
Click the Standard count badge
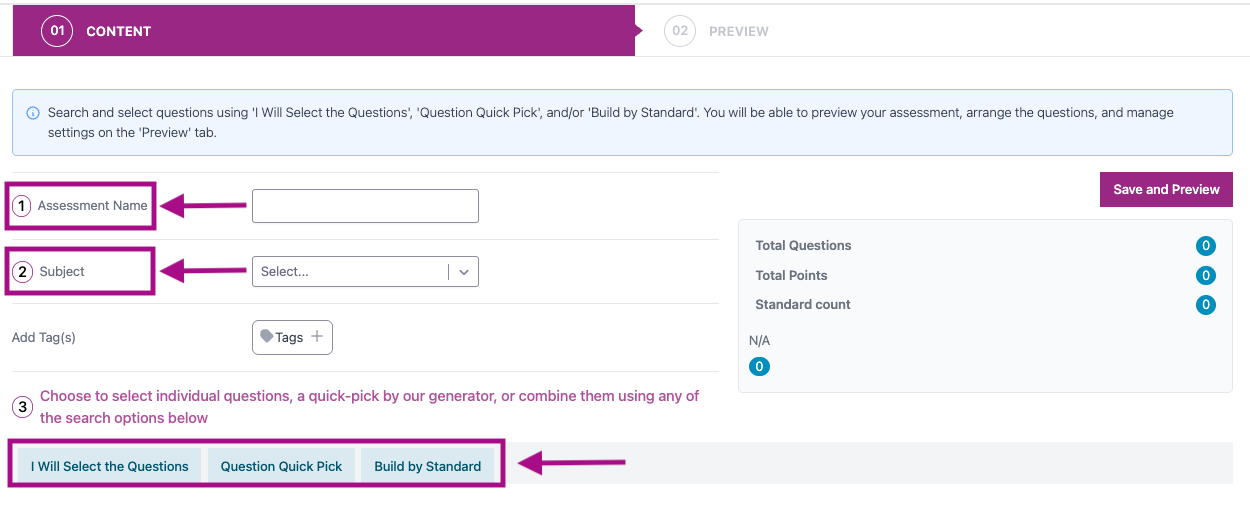[1206, 305]
